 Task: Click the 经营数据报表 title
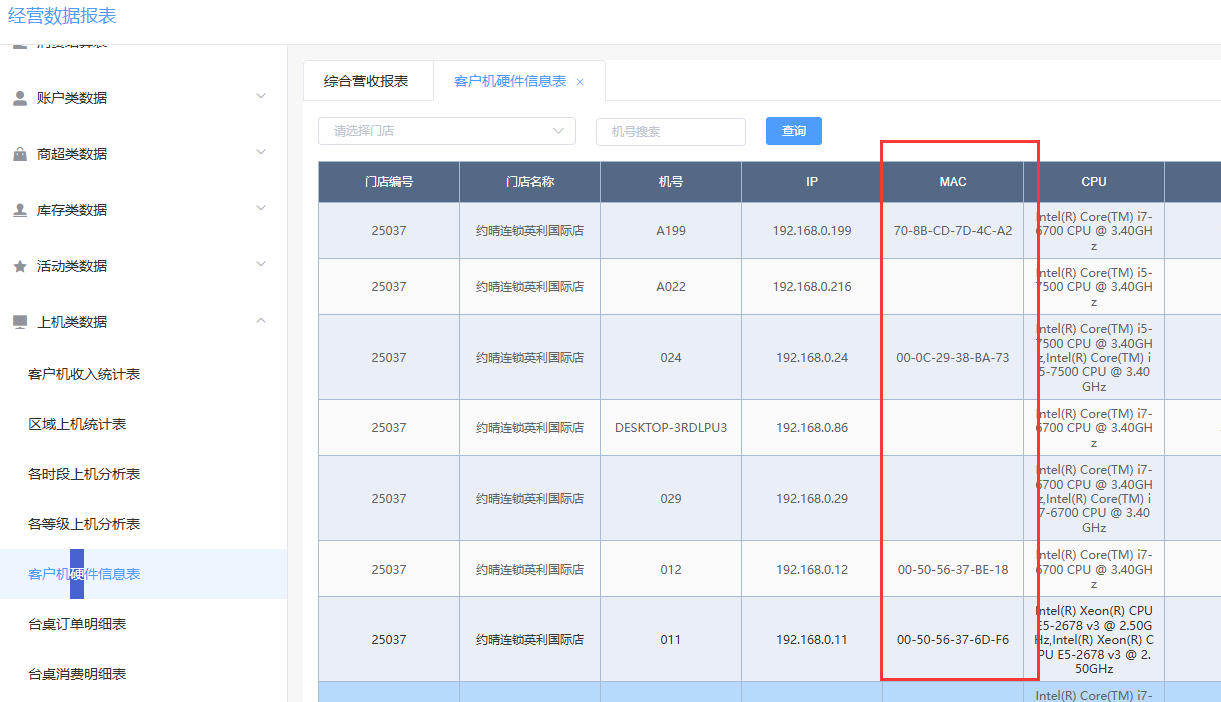click(x=62, y=16)
